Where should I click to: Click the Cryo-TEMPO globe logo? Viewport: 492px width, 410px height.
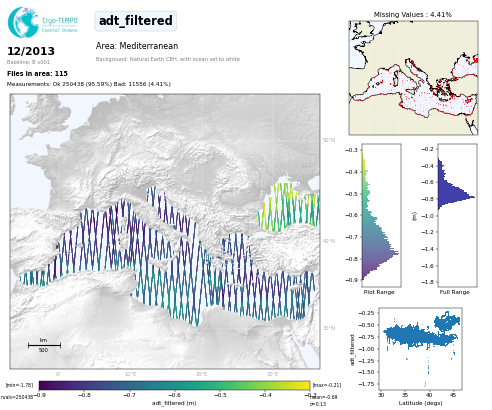tap(23, 22)
